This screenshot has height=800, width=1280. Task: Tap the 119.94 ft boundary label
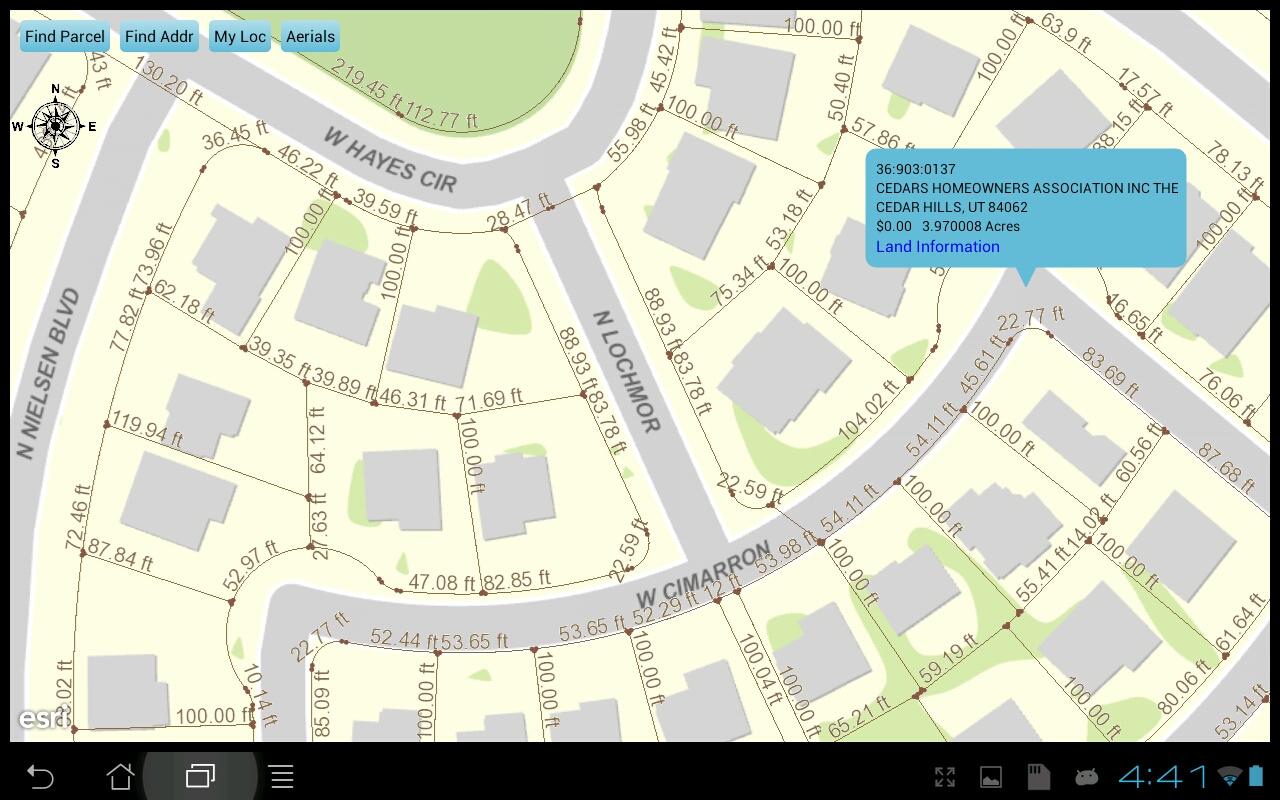coord(147,430)
